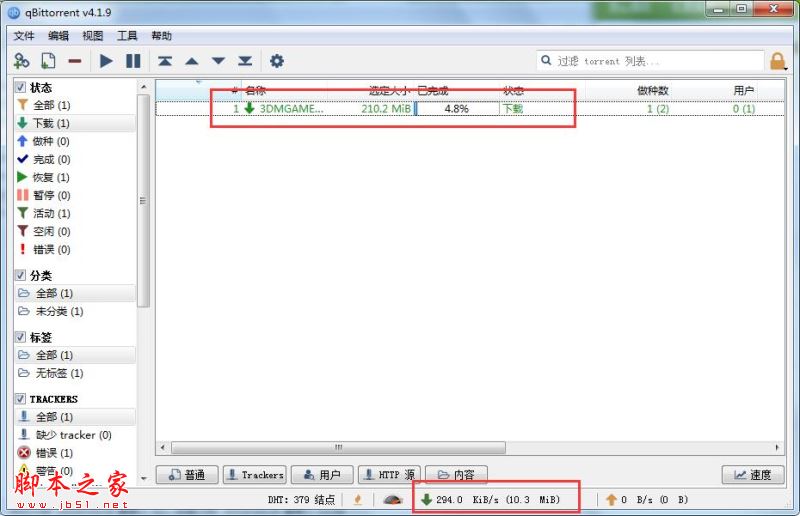Select the 完成 (0) status filter

pos(76,159)
